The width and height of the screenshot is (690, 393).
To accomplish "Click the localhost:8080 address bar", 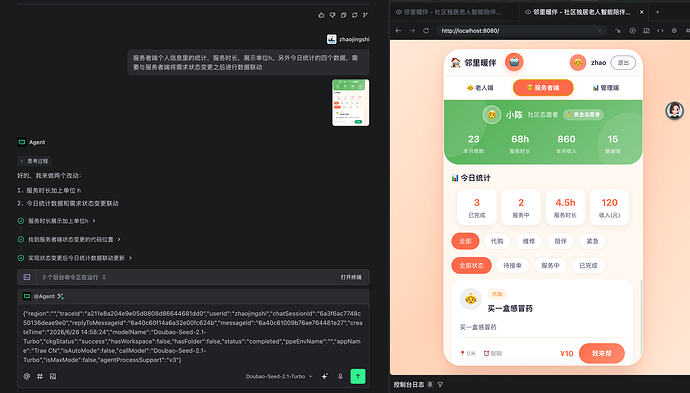I will [521, 31].
